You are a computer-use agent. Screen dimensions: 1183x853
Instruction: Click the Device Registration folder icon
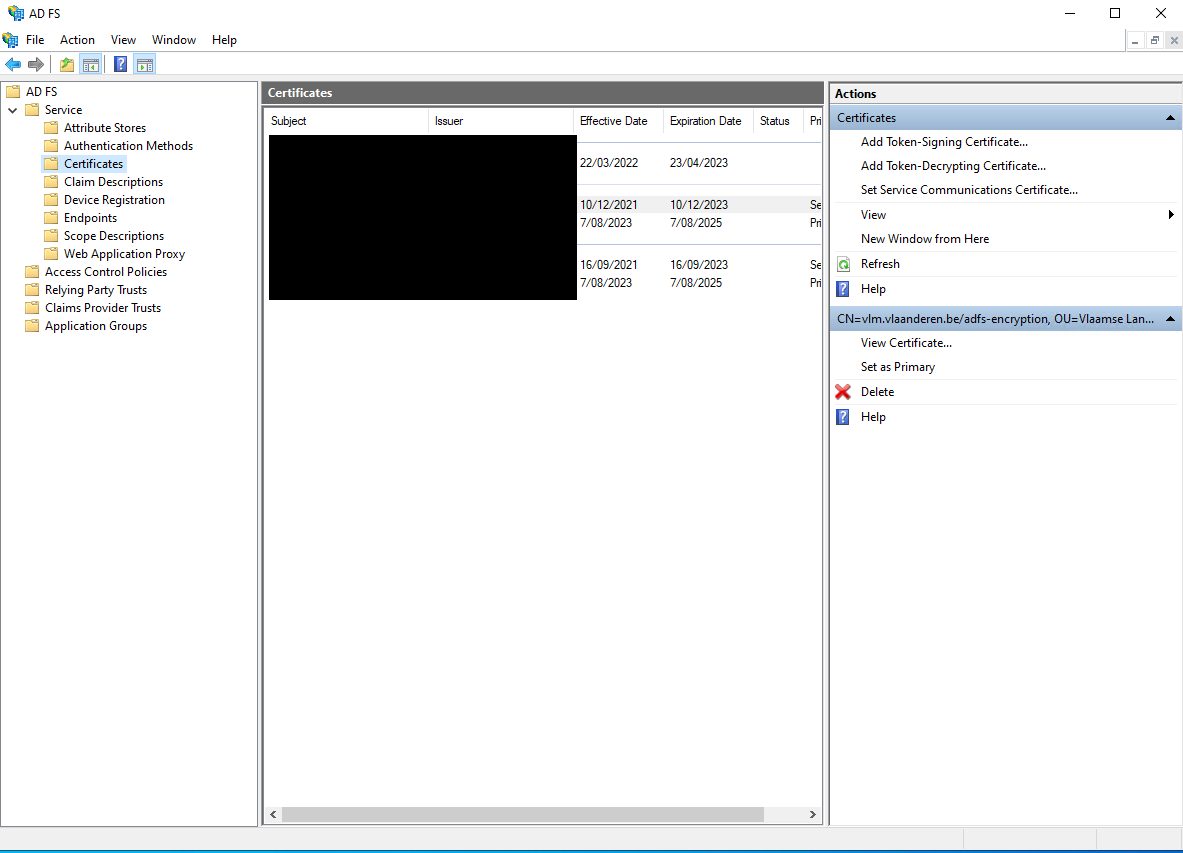[x=51, y=200]
